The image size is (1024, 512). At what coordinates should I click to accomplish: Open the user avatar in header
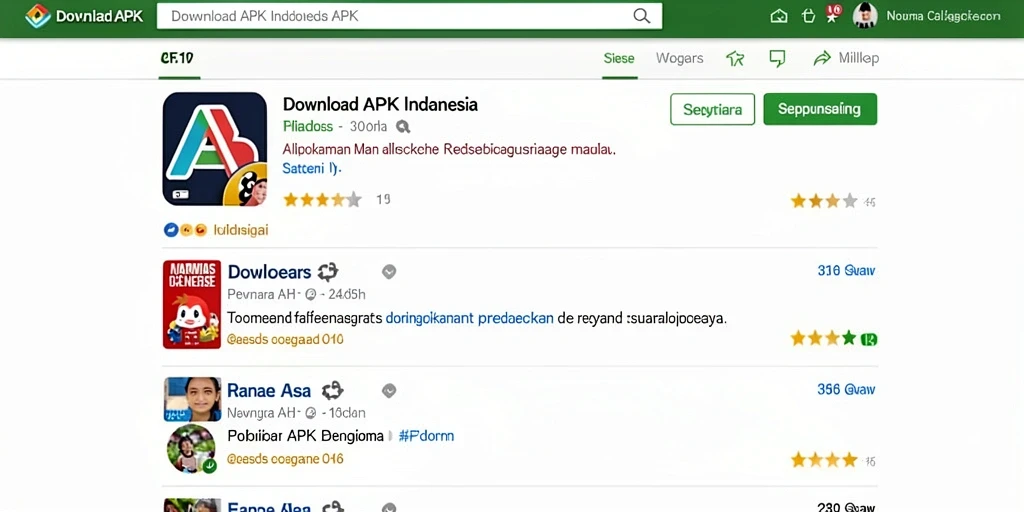[x=865, y=15]
